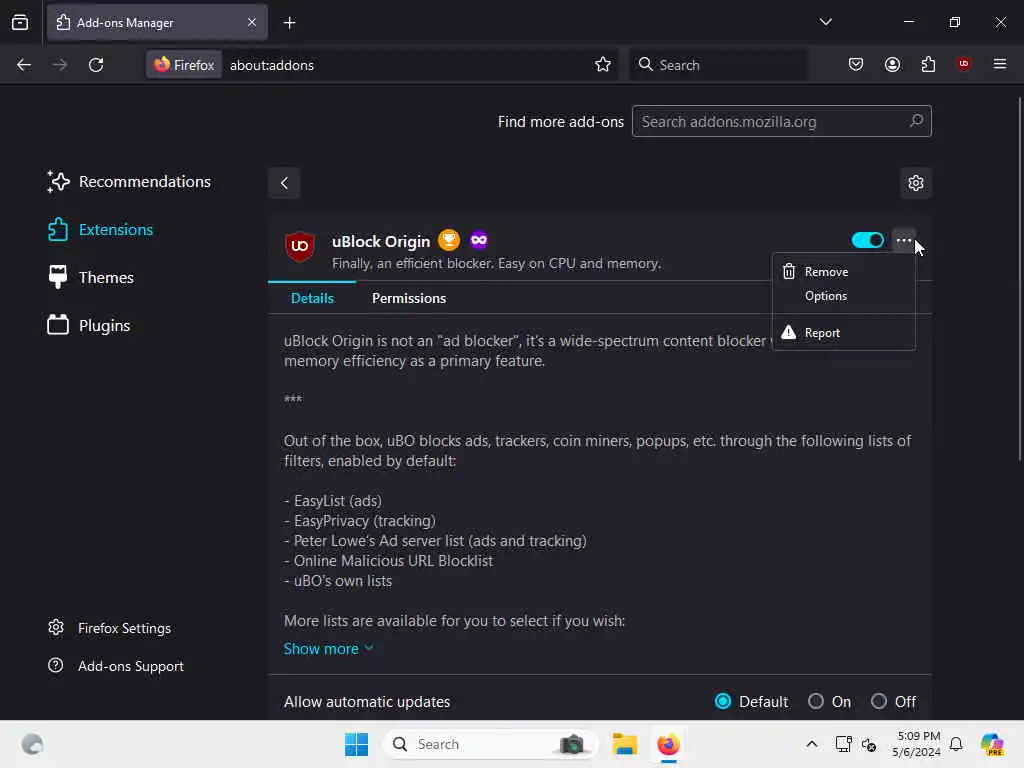Show hidden system tray icons
Image resolution: width=1024 pixels, height=768 pixels.
[x=812, y=744]
